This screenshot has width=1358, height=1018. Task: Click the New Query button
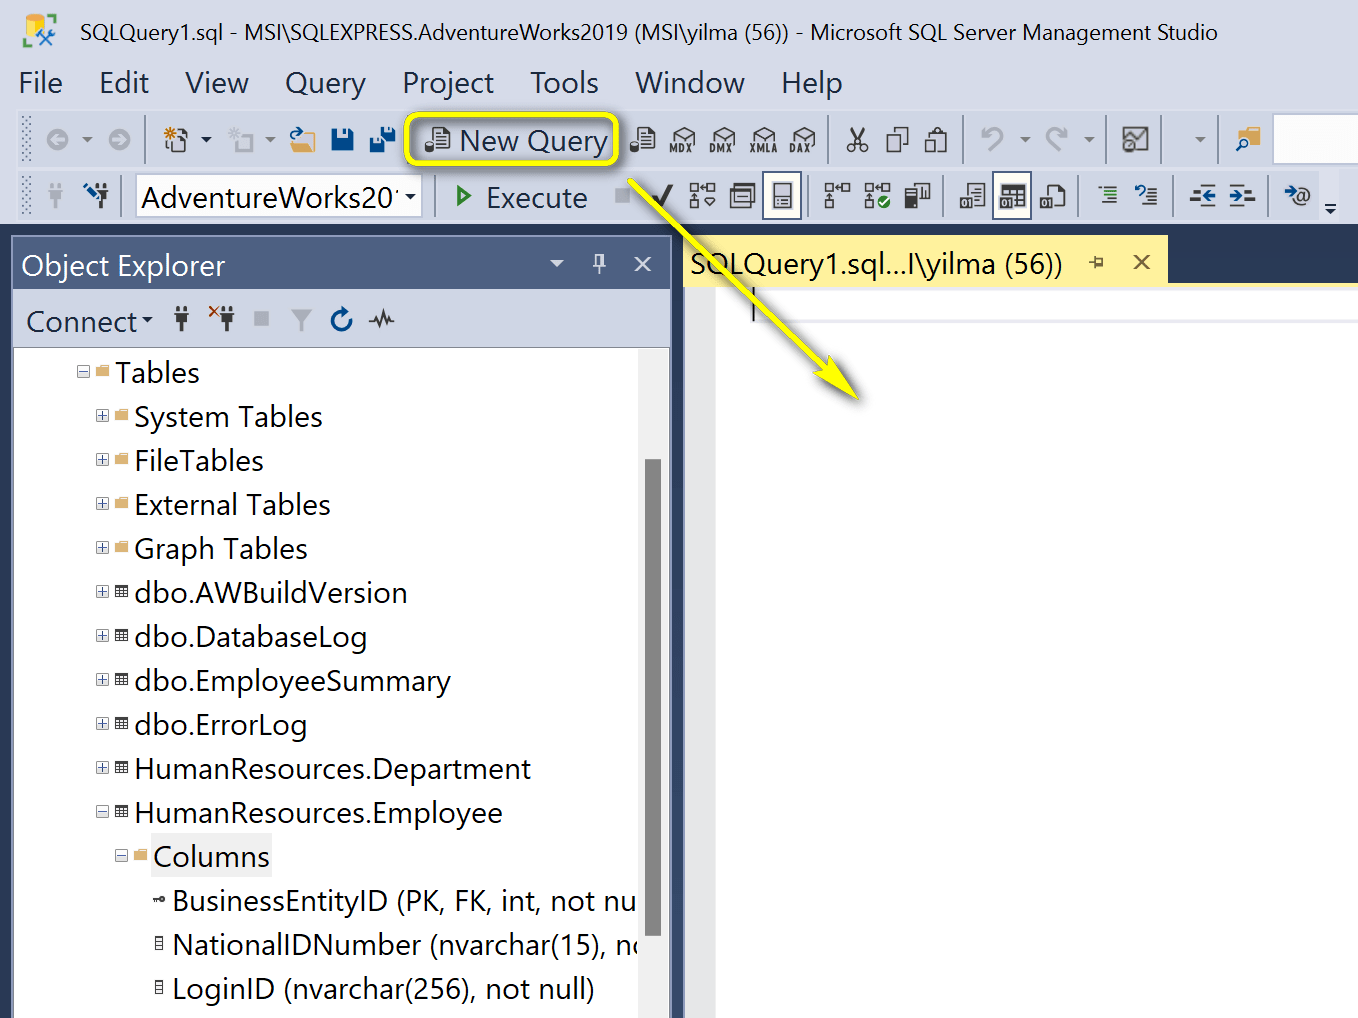point(514,141)
